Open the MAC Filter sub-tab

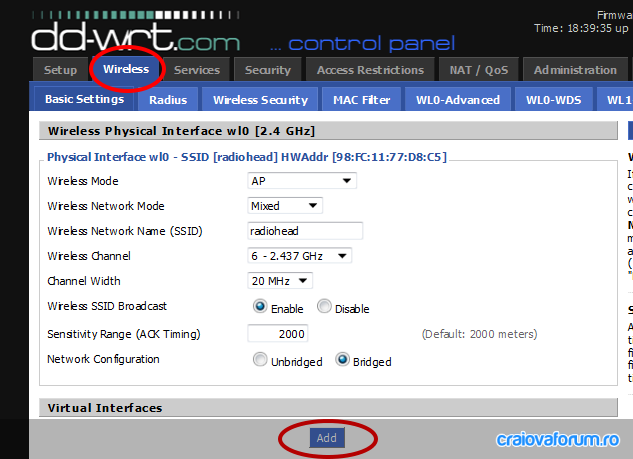tap(362, 100)
